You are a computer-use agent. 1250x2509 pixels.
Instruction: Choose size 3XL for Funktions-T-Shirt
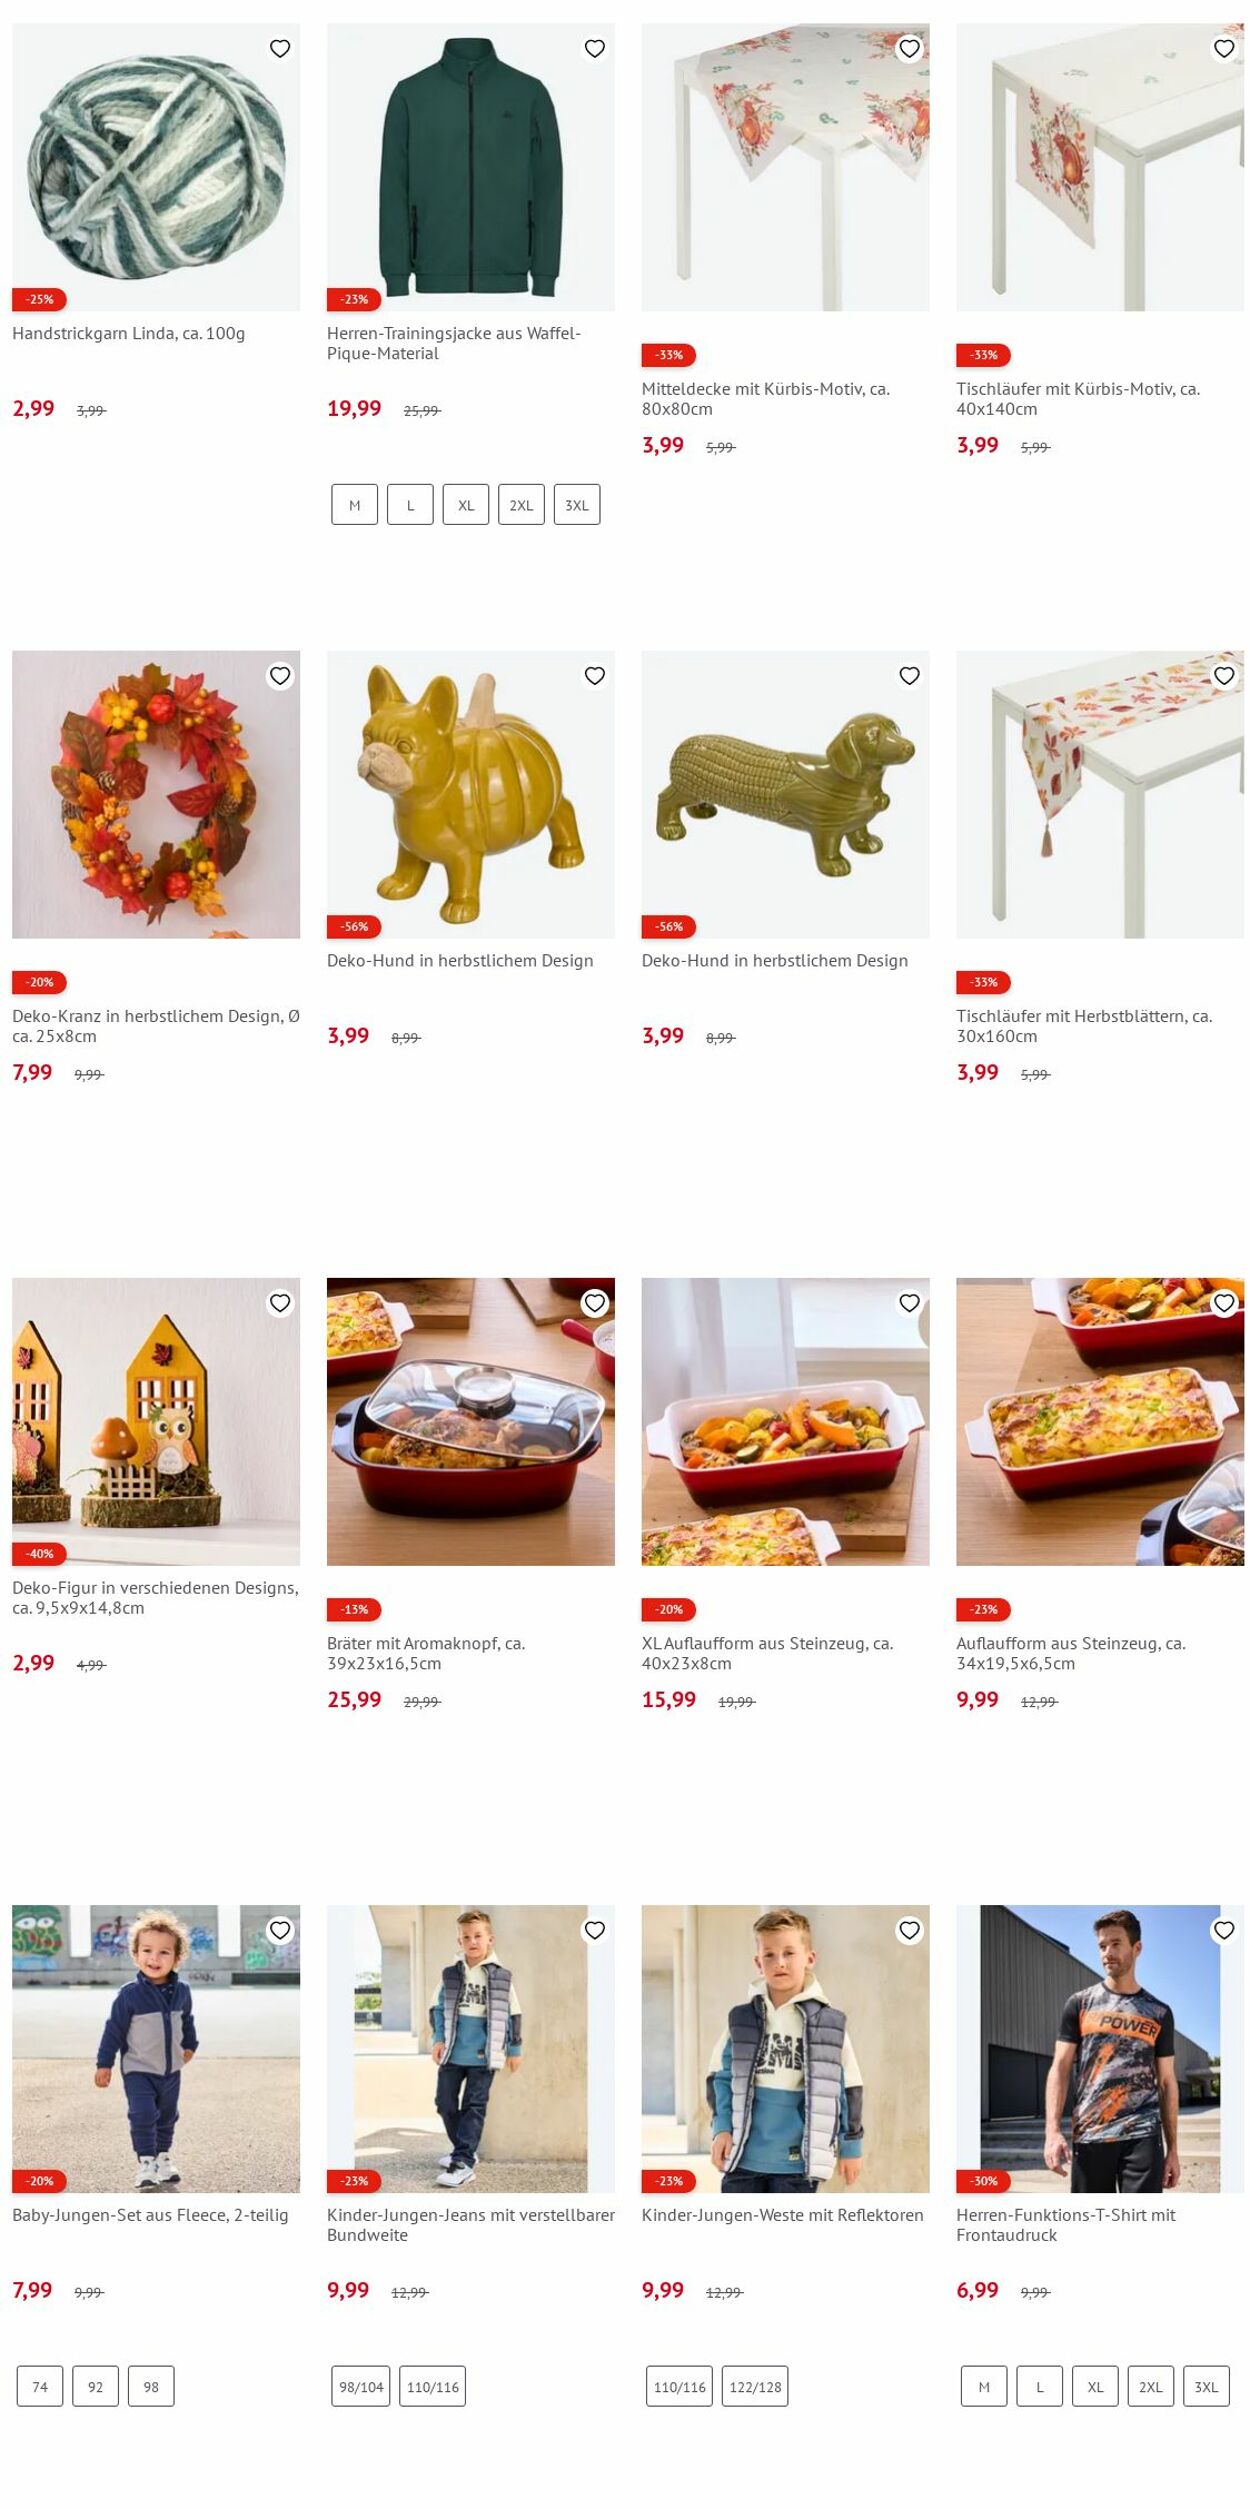tap(1206, 2386)
